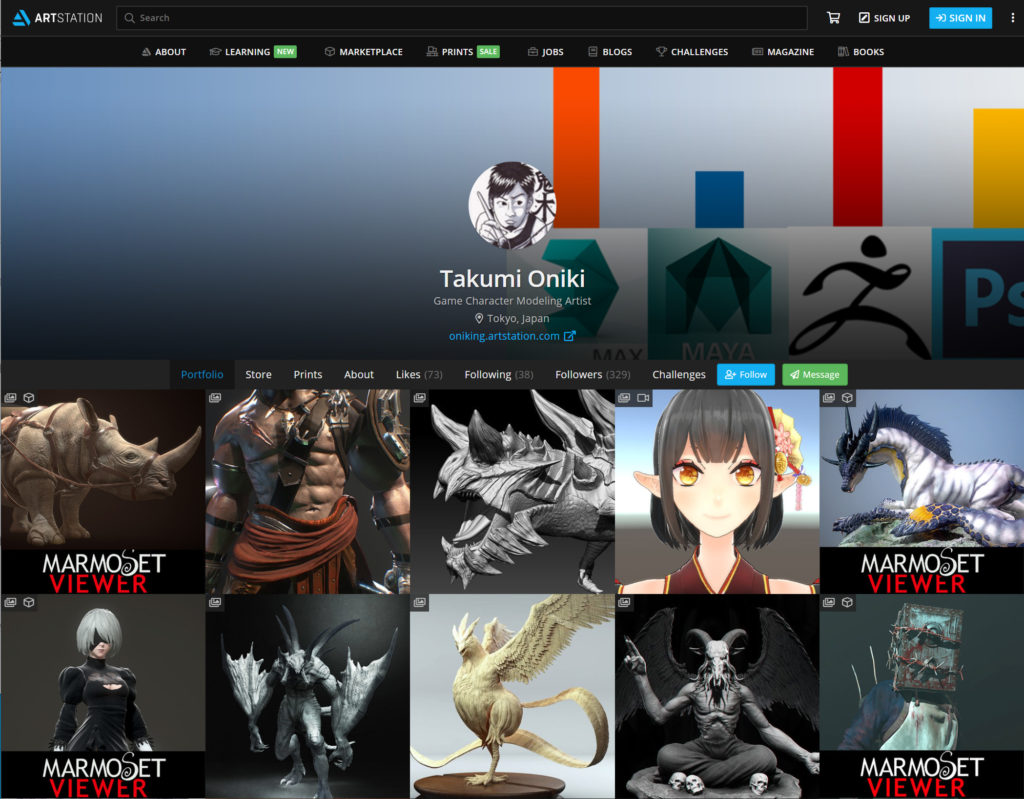1024x799 pixels.
Task: Open the JOBS nav item
Action: click(x=546, y=52)
